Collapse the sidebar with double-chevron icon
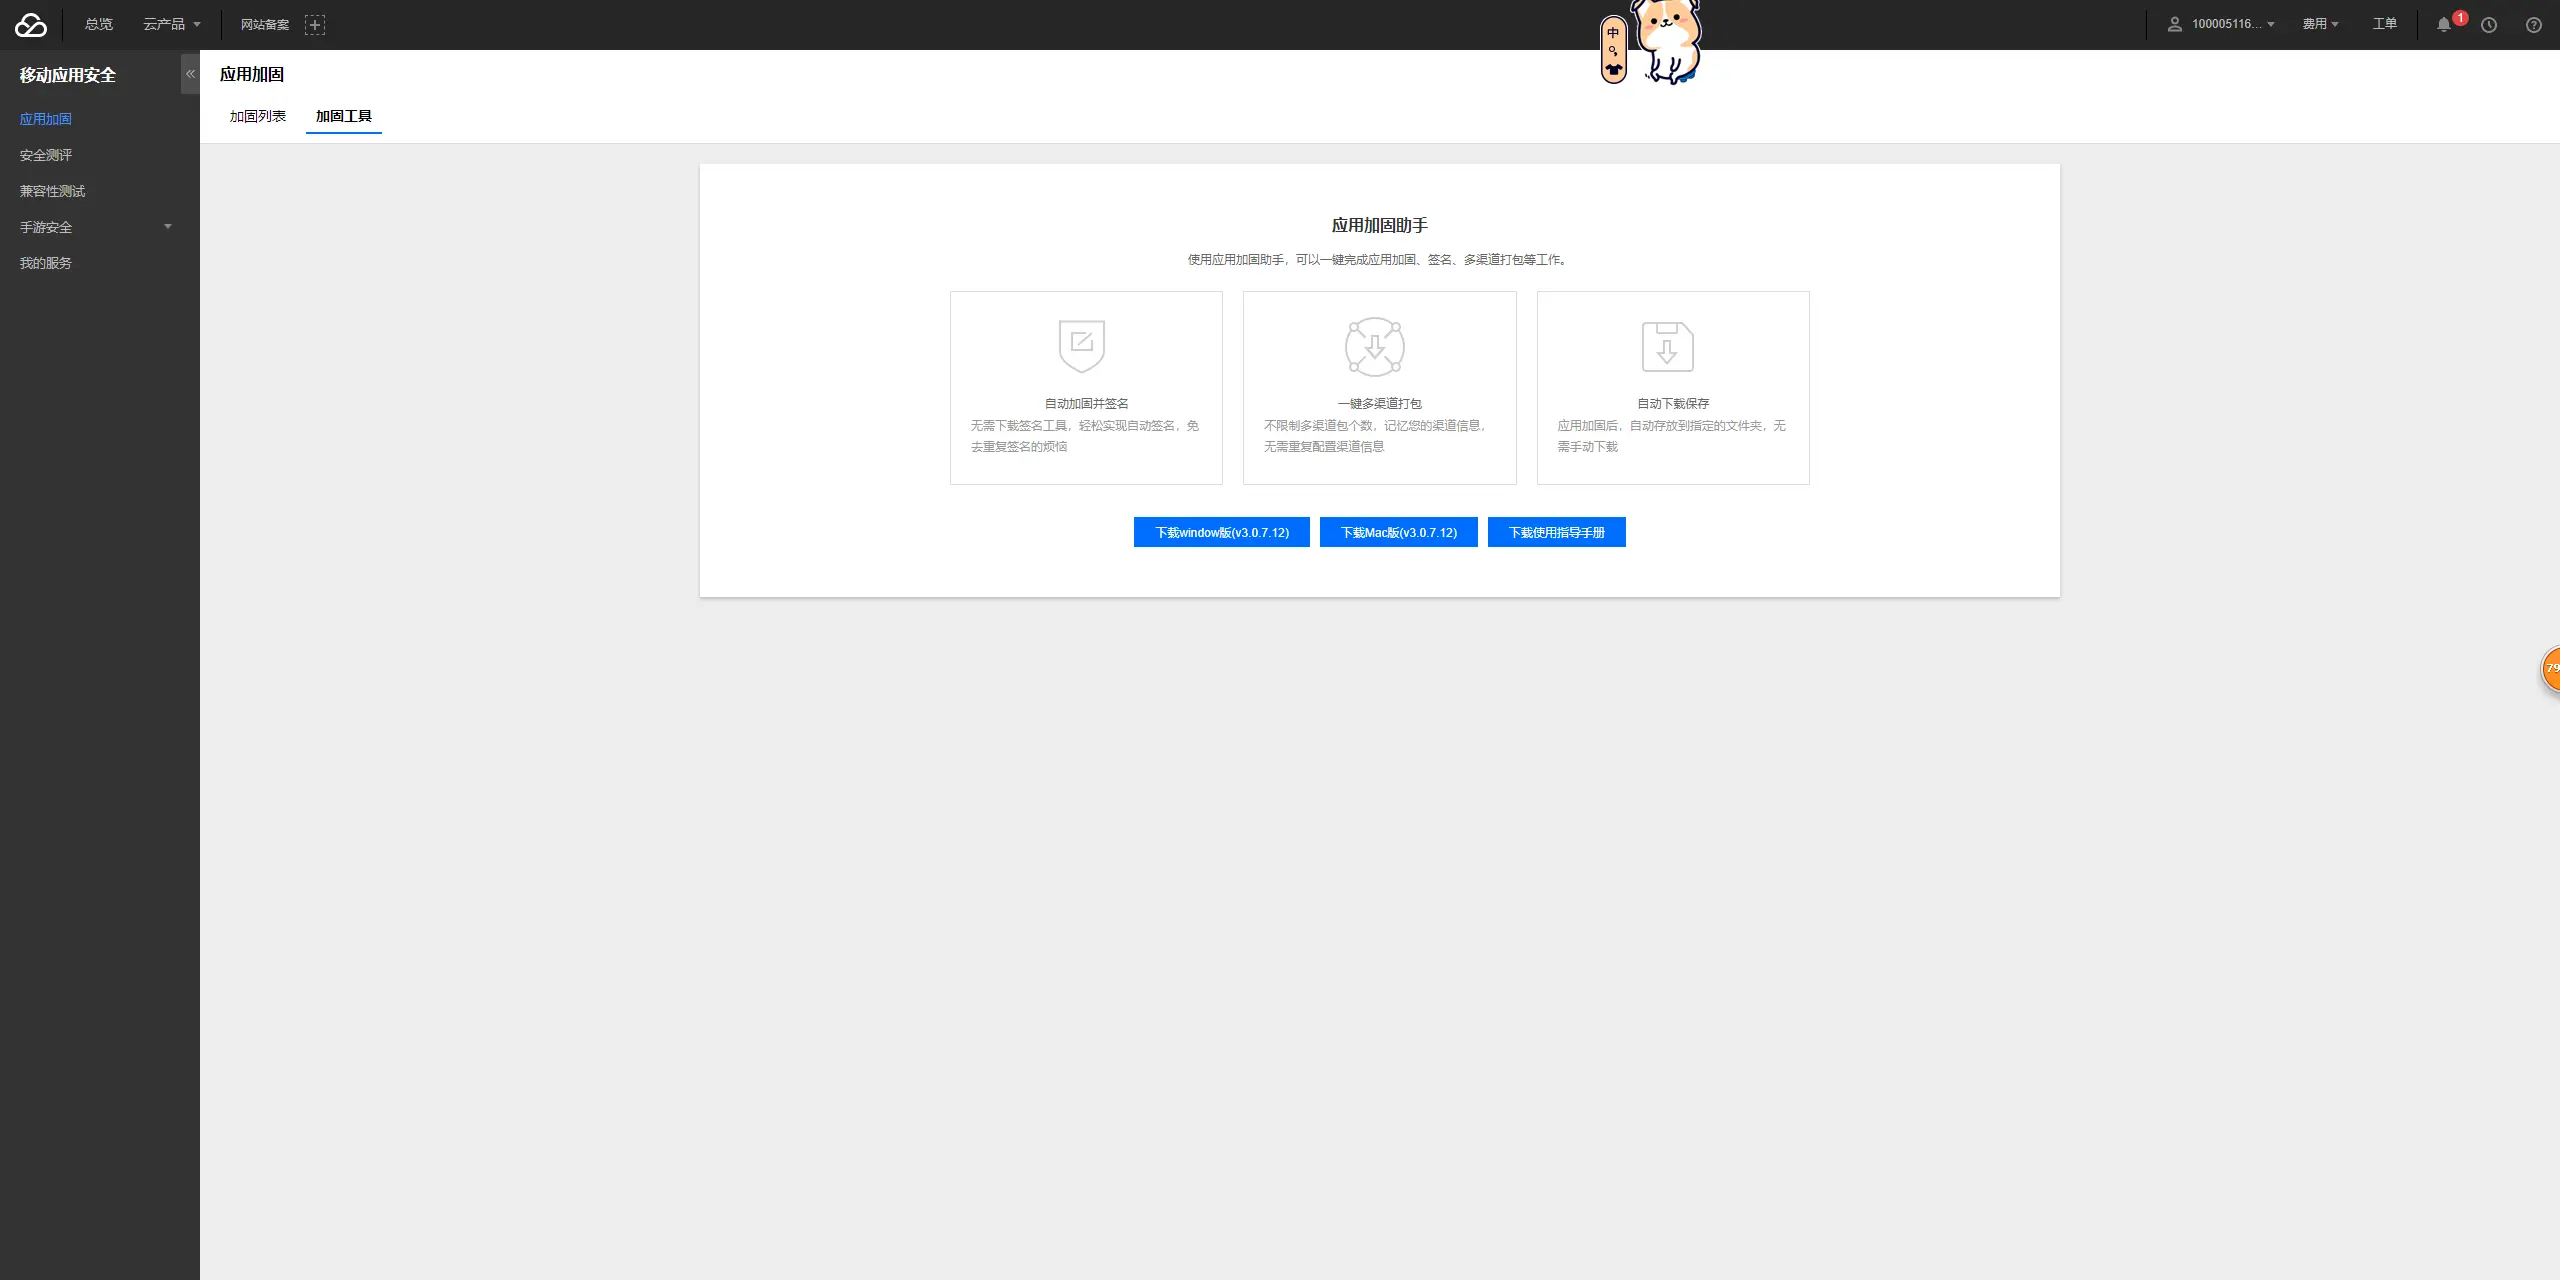This screenshot has width=2560, height=1280. pos(190,74)
